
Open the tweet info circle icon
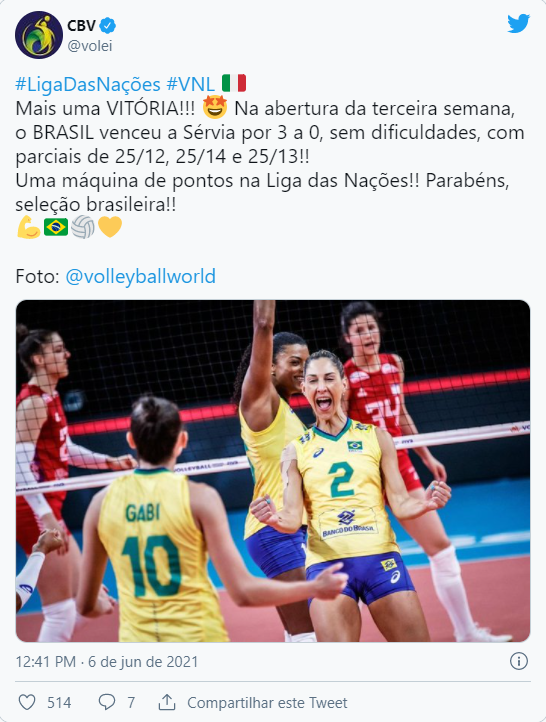click(x=519, y=661)
